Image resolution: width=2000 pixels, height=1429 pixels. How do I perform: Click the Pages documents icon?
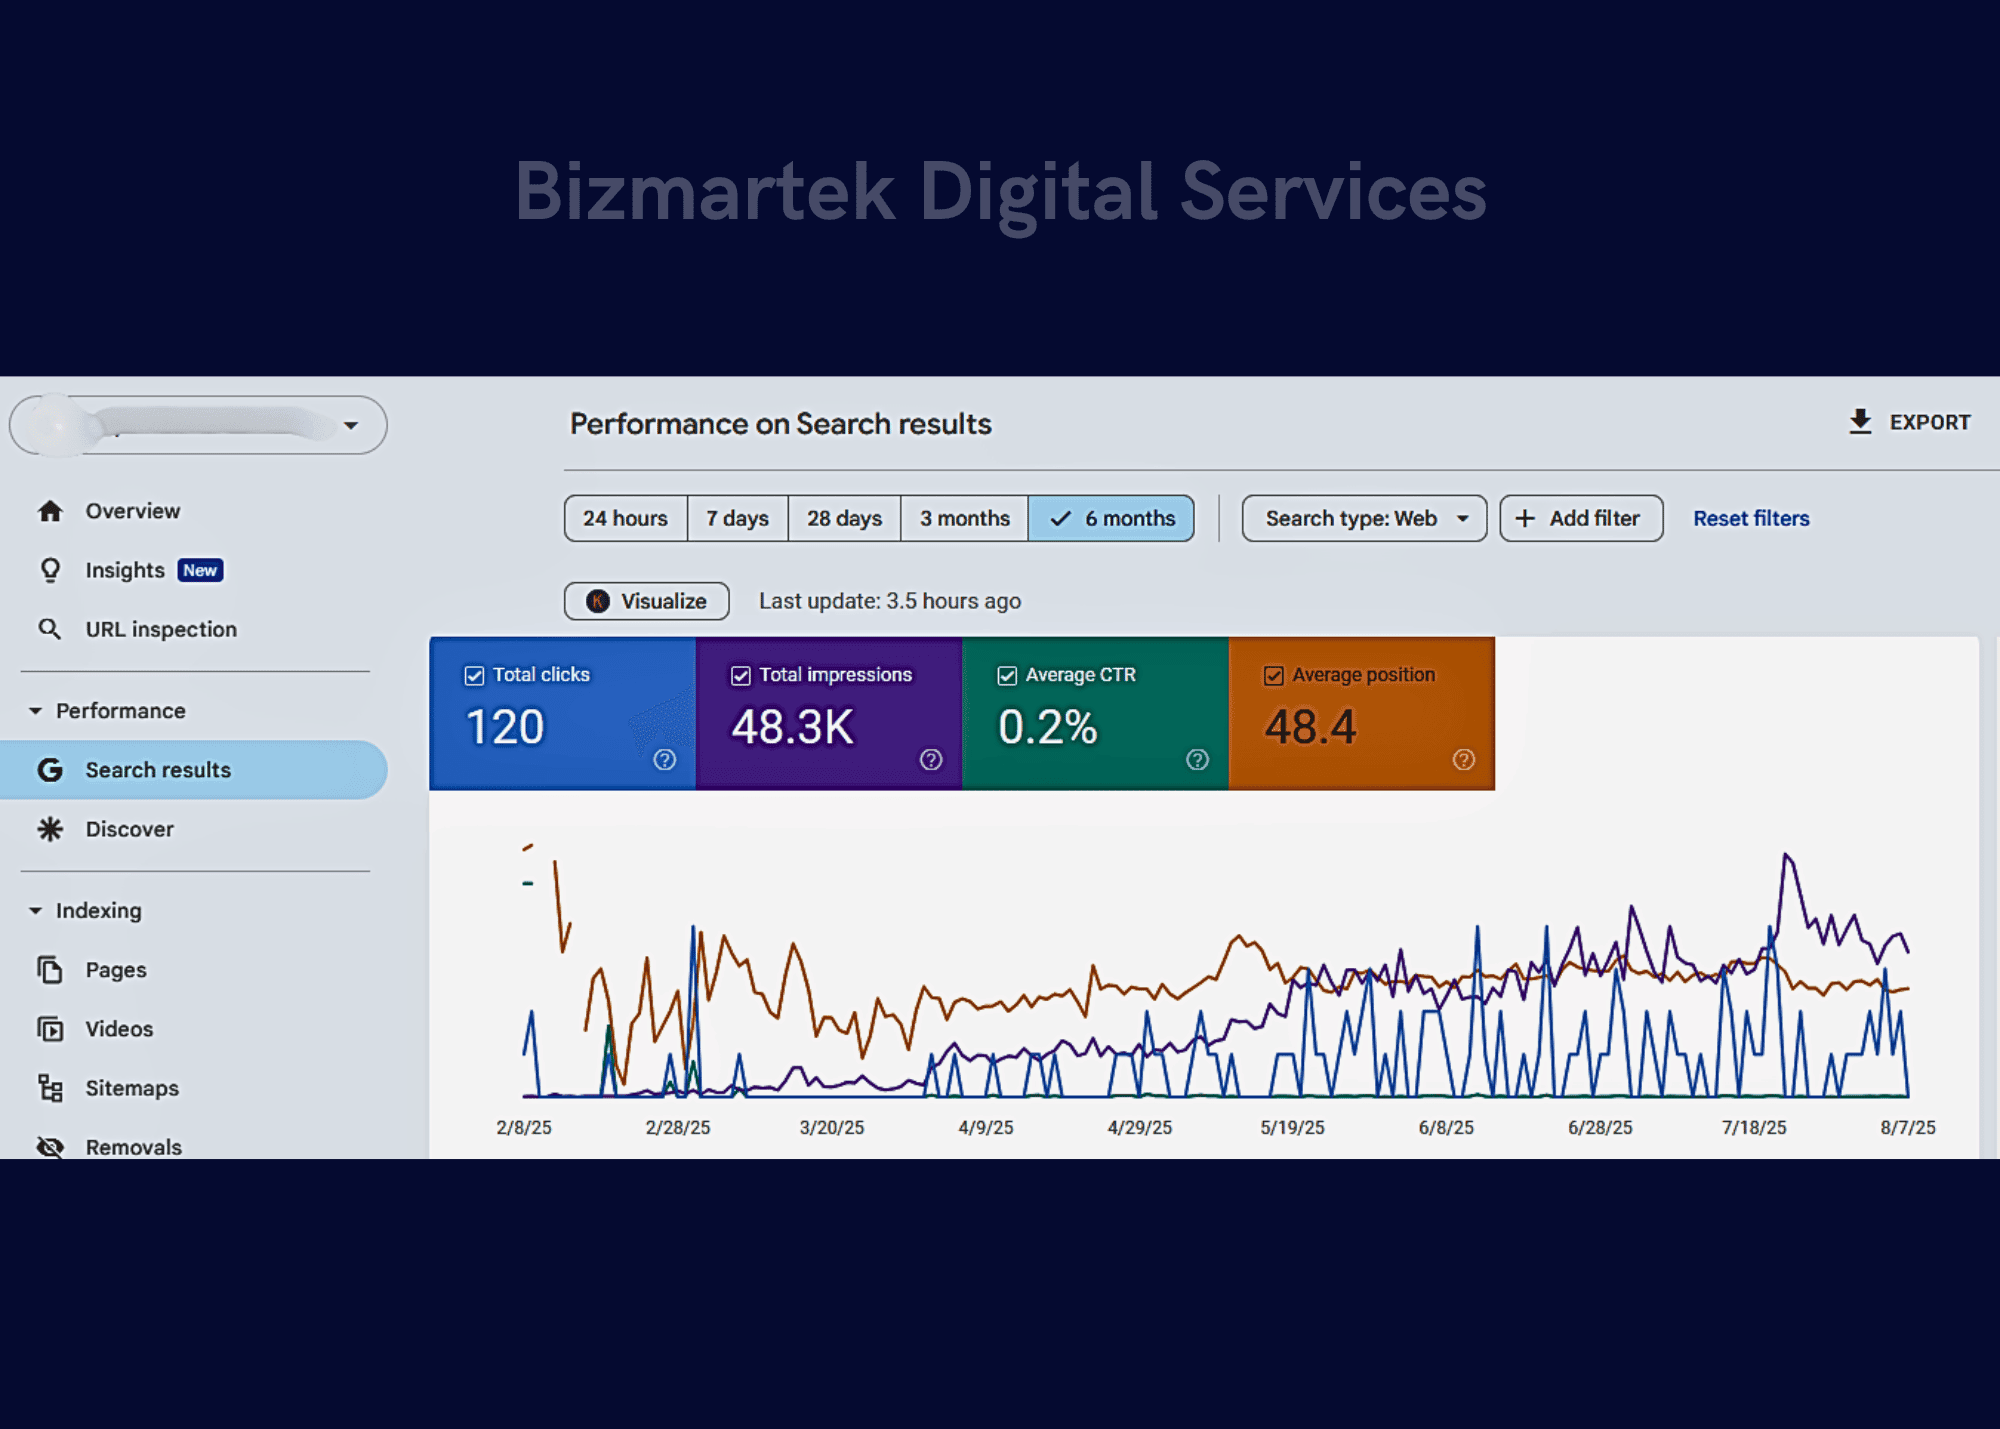(50, 970)
